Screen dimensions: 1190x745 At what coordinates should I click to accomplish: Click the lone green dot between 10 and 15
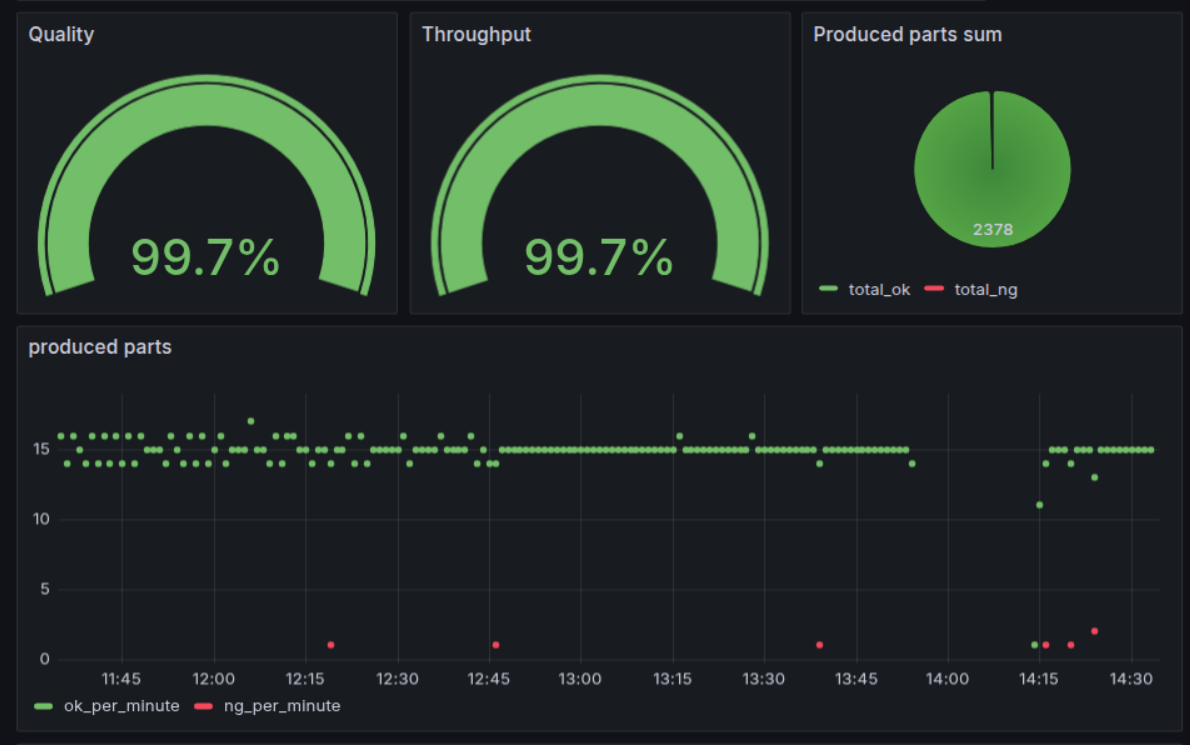1040,505
